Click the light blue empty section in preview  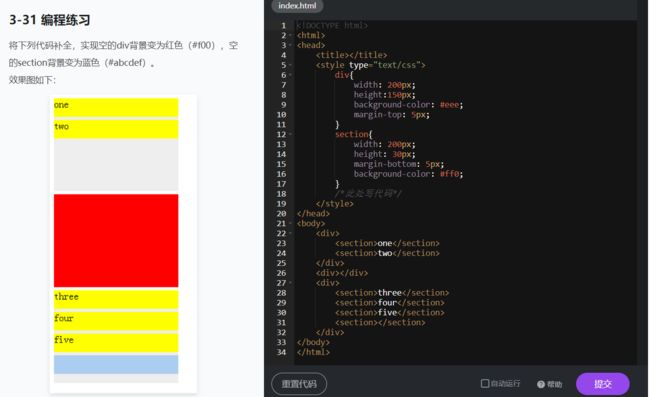[x=116, y=364]
